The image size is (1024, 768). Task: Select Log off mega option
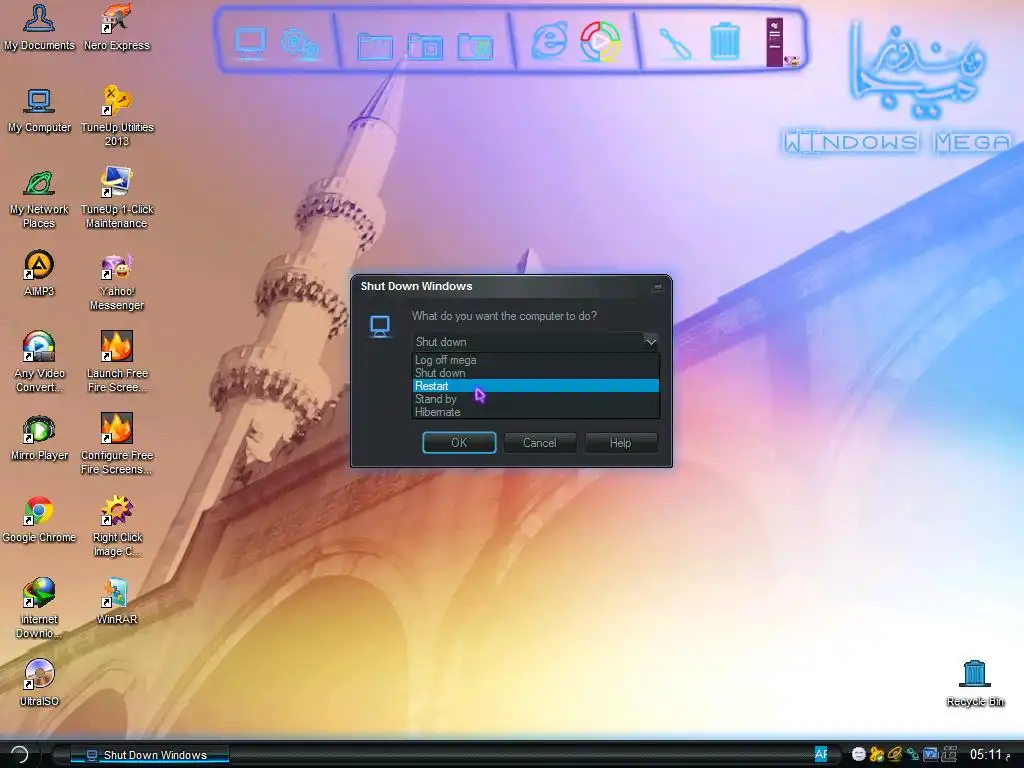click(536, 360)
